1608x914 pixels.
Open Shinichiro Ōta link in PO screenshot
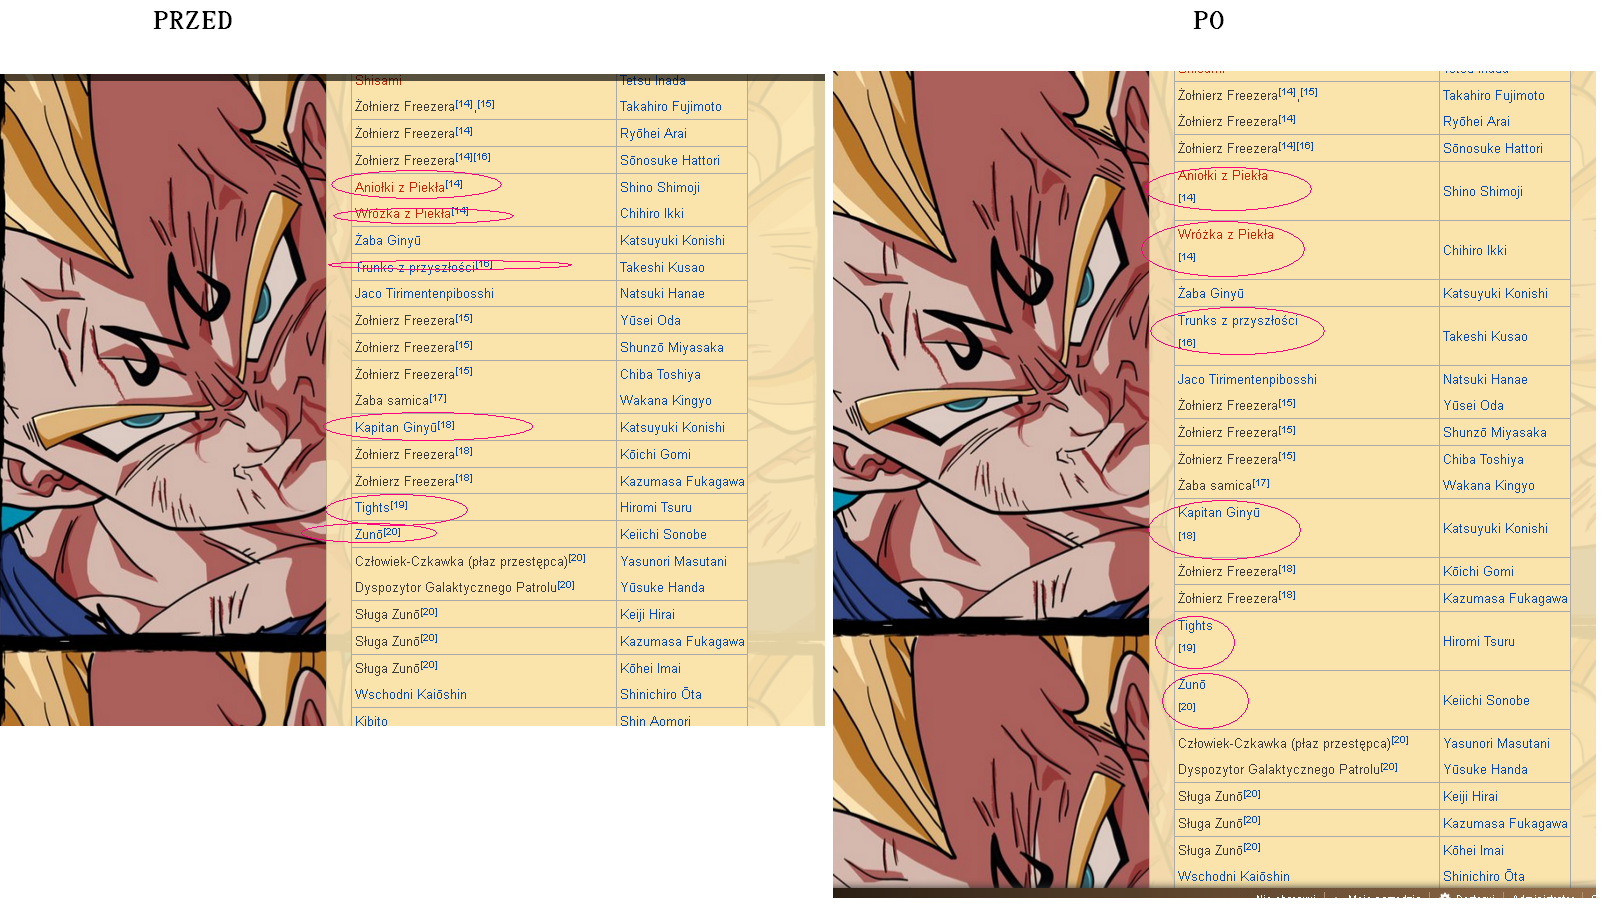1483,877
